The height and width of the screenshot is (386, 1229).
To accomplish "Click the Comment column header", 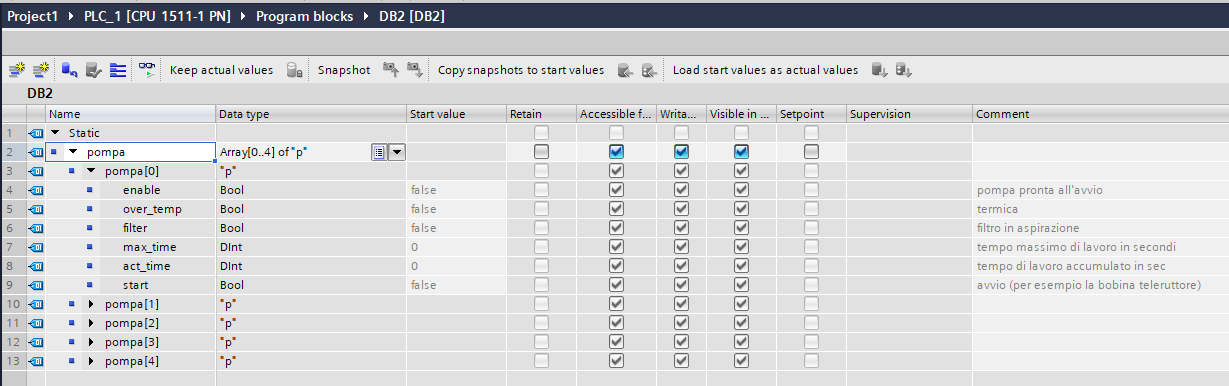I will point(1001,114).
